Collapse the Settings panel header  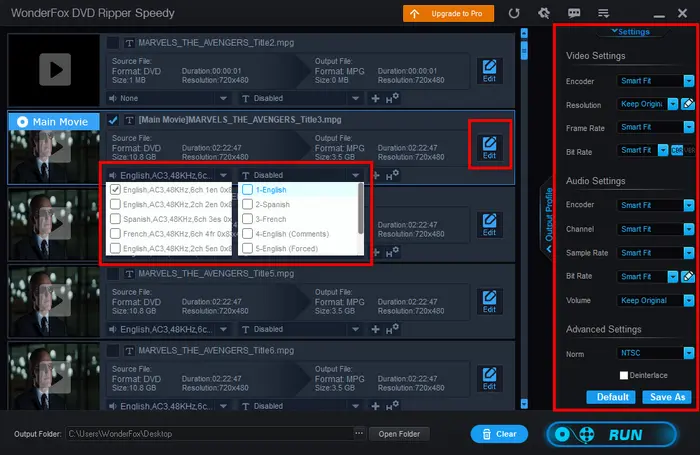click(630, 32)
